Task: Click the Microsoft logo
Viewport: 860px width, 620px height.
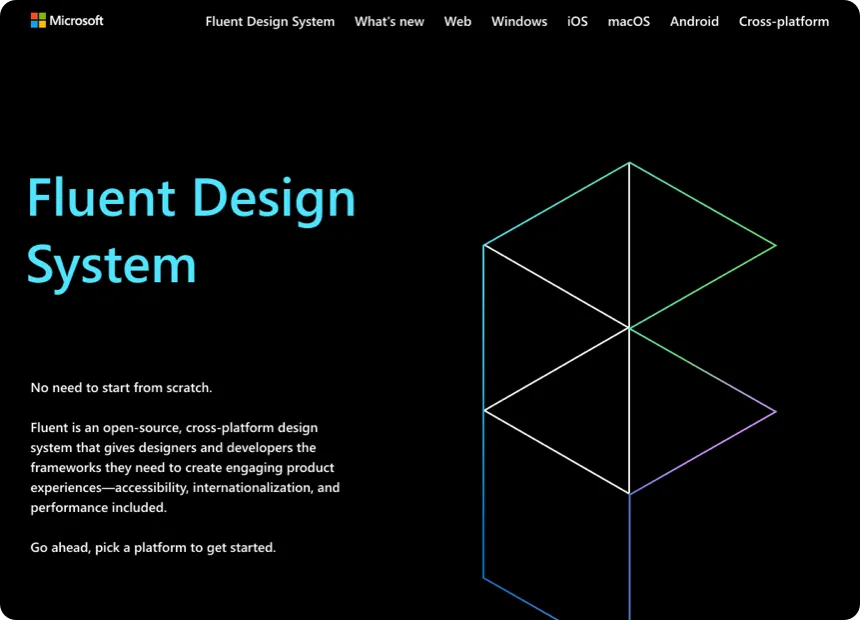Action: tap(67, 21)
